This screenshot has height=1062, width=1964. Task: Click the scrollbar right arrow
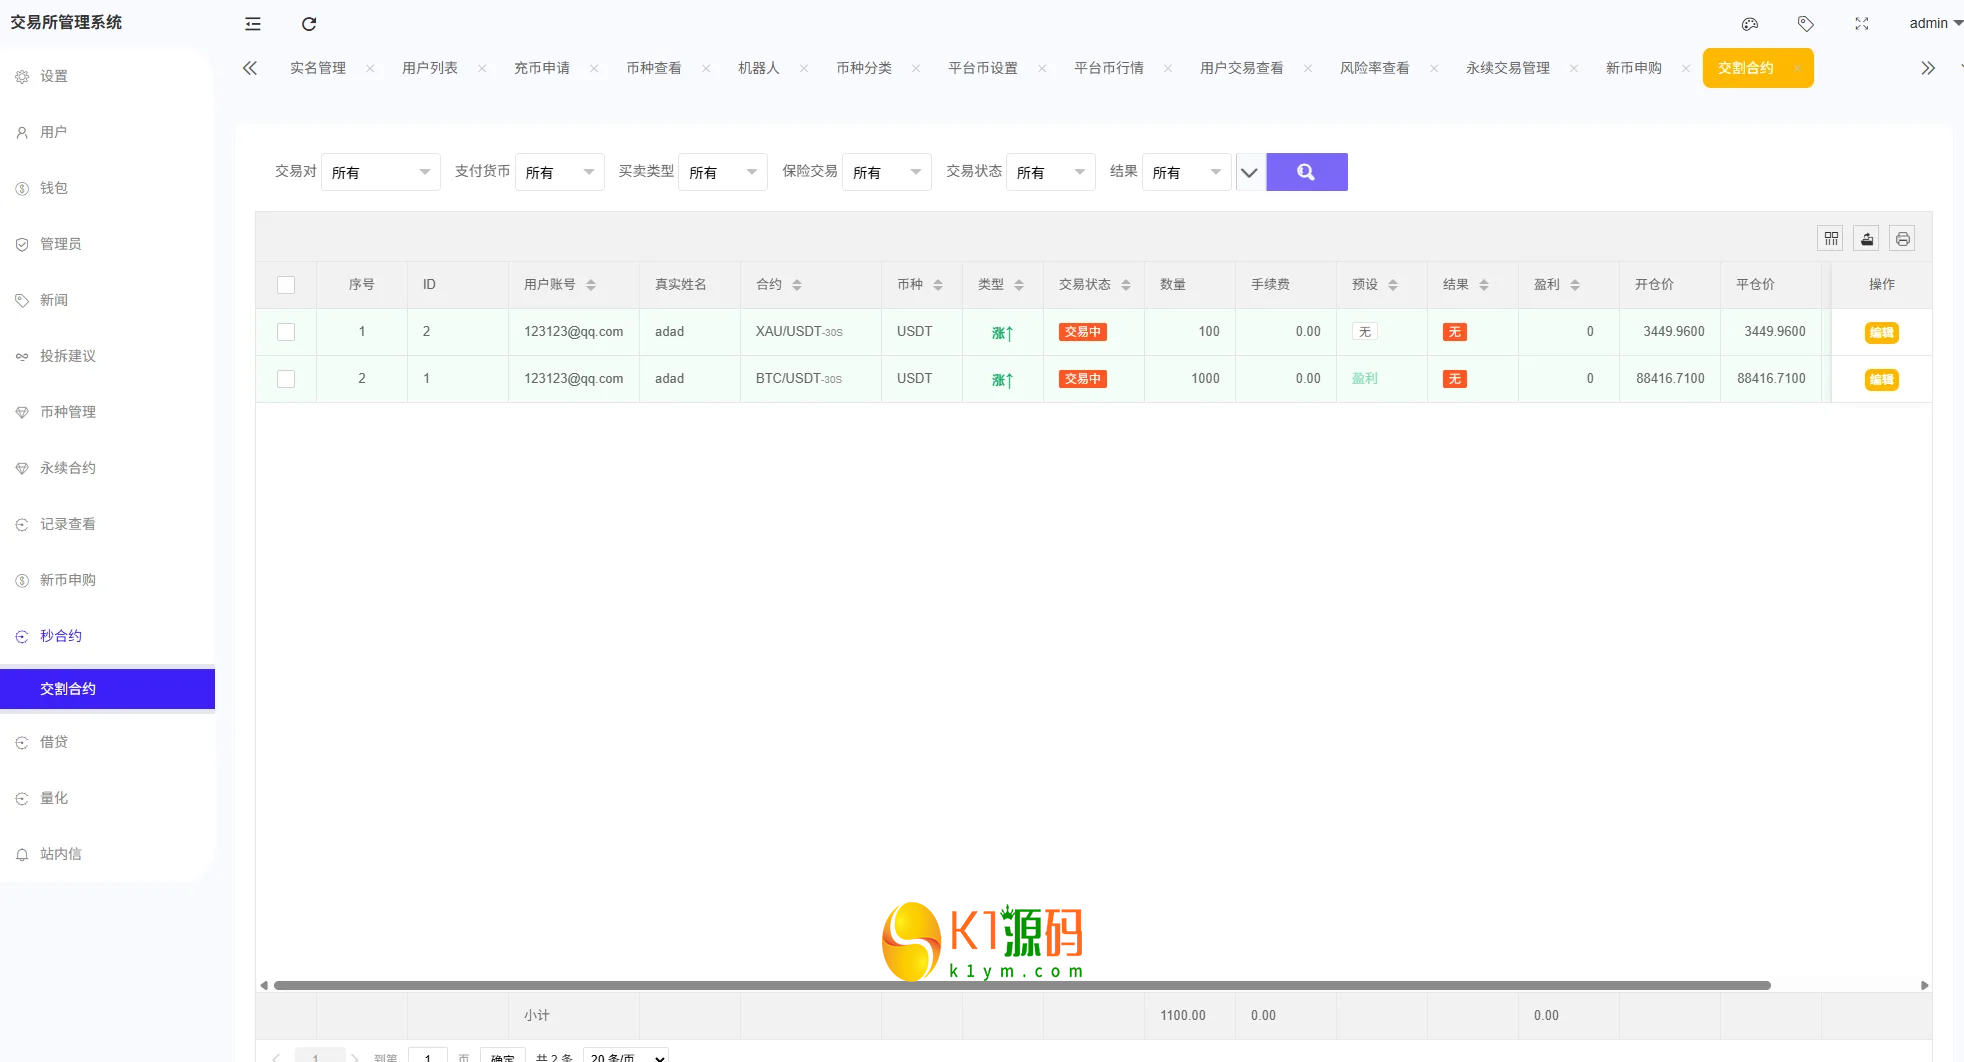[x=1924, y=985]
